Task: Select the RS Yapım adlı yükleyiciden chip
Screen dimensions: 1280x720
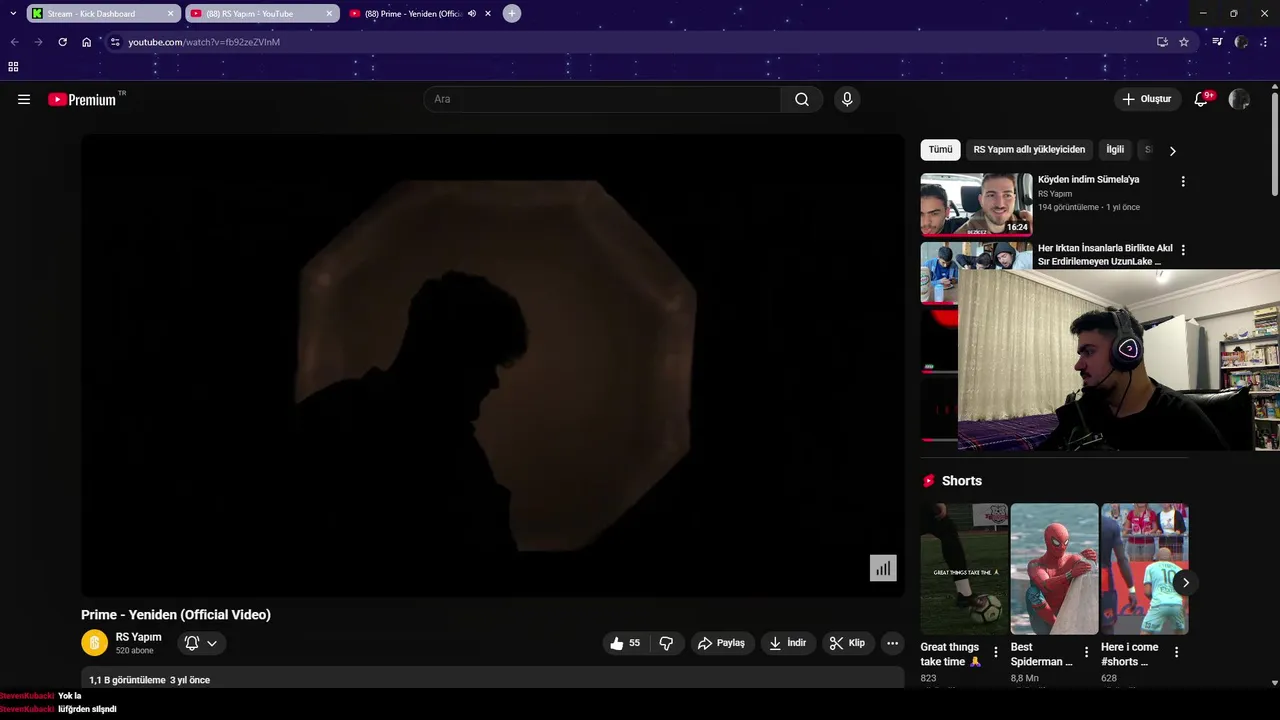Action: click(1029, 149)
